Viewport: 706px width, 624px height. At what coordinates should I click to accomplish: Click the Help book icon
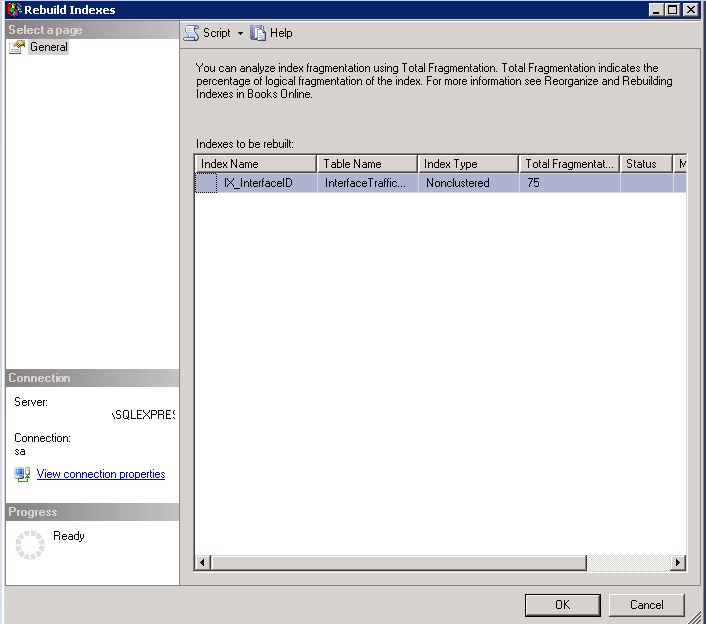coord(258,33)
